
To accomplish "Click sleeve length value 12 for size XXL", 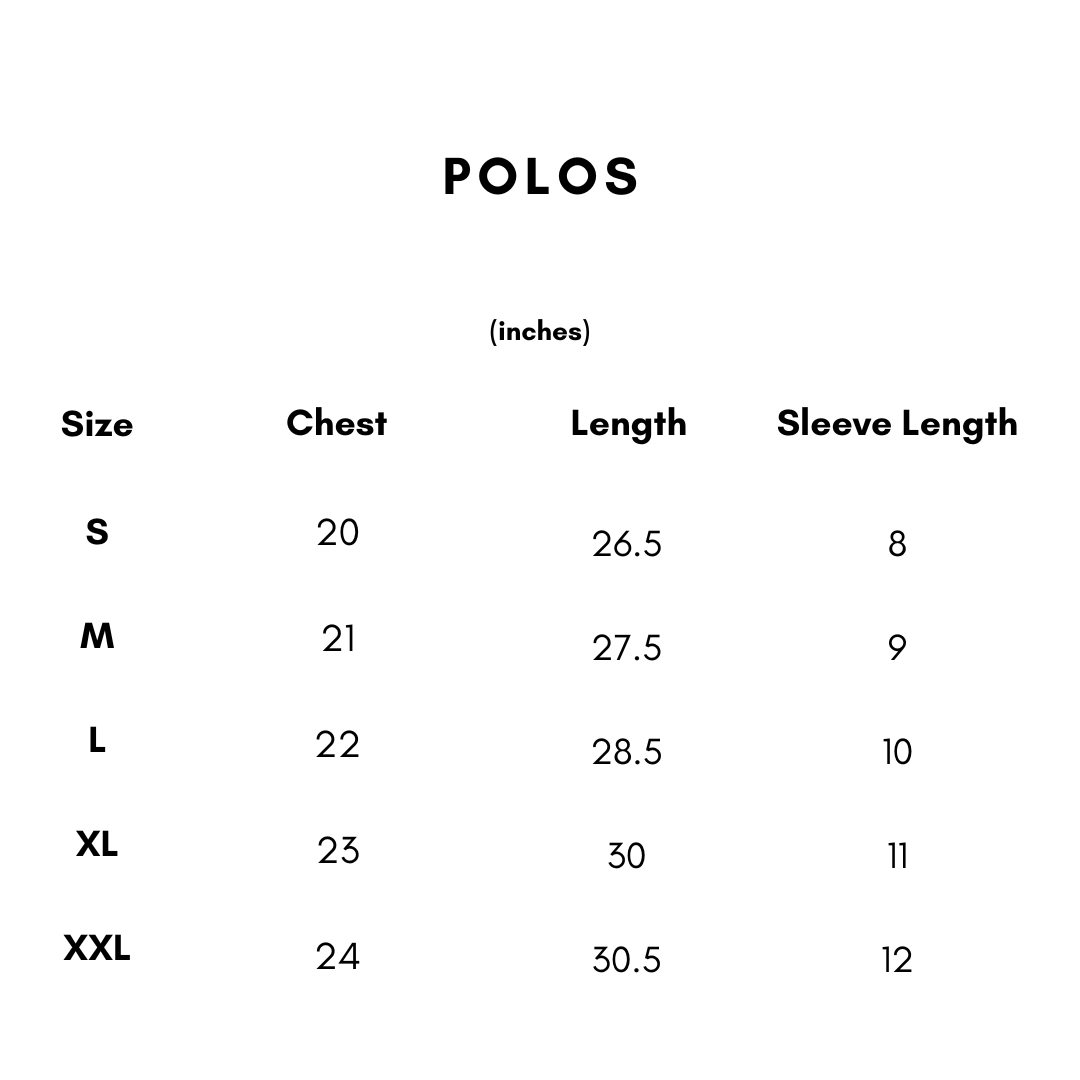I will 897,960.
